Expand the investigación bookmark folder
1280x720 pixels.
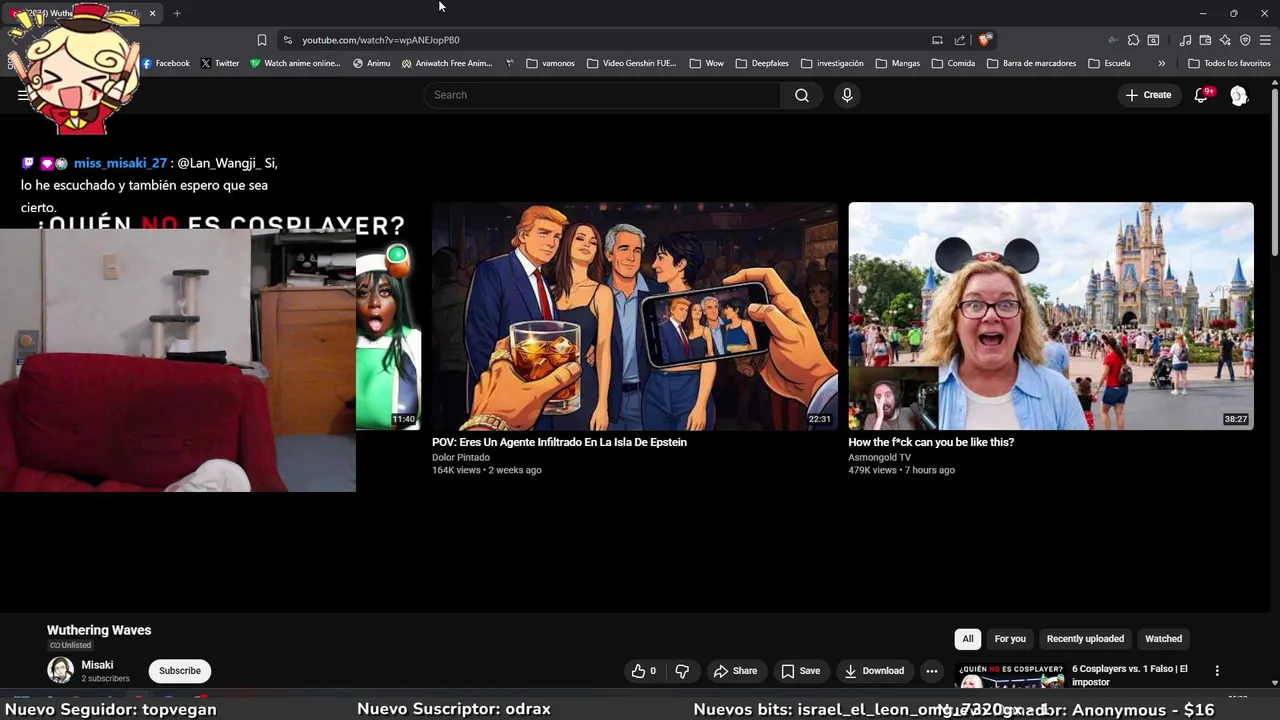[x=832, y=63]
